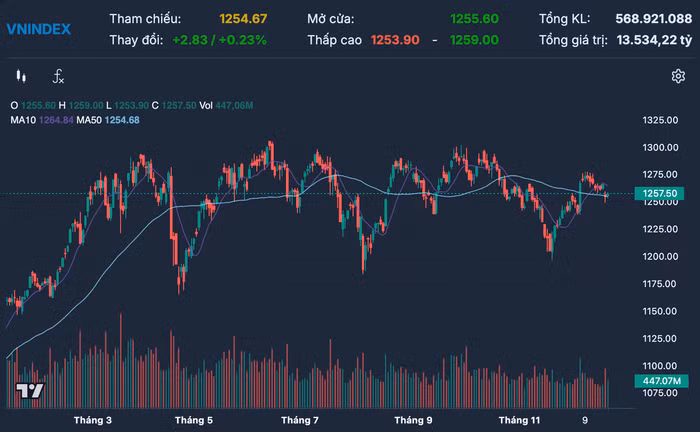Viewport: 700px width, 432px height.
Task: Click the Tháng 11 time axis label
Action: (519, 420)
